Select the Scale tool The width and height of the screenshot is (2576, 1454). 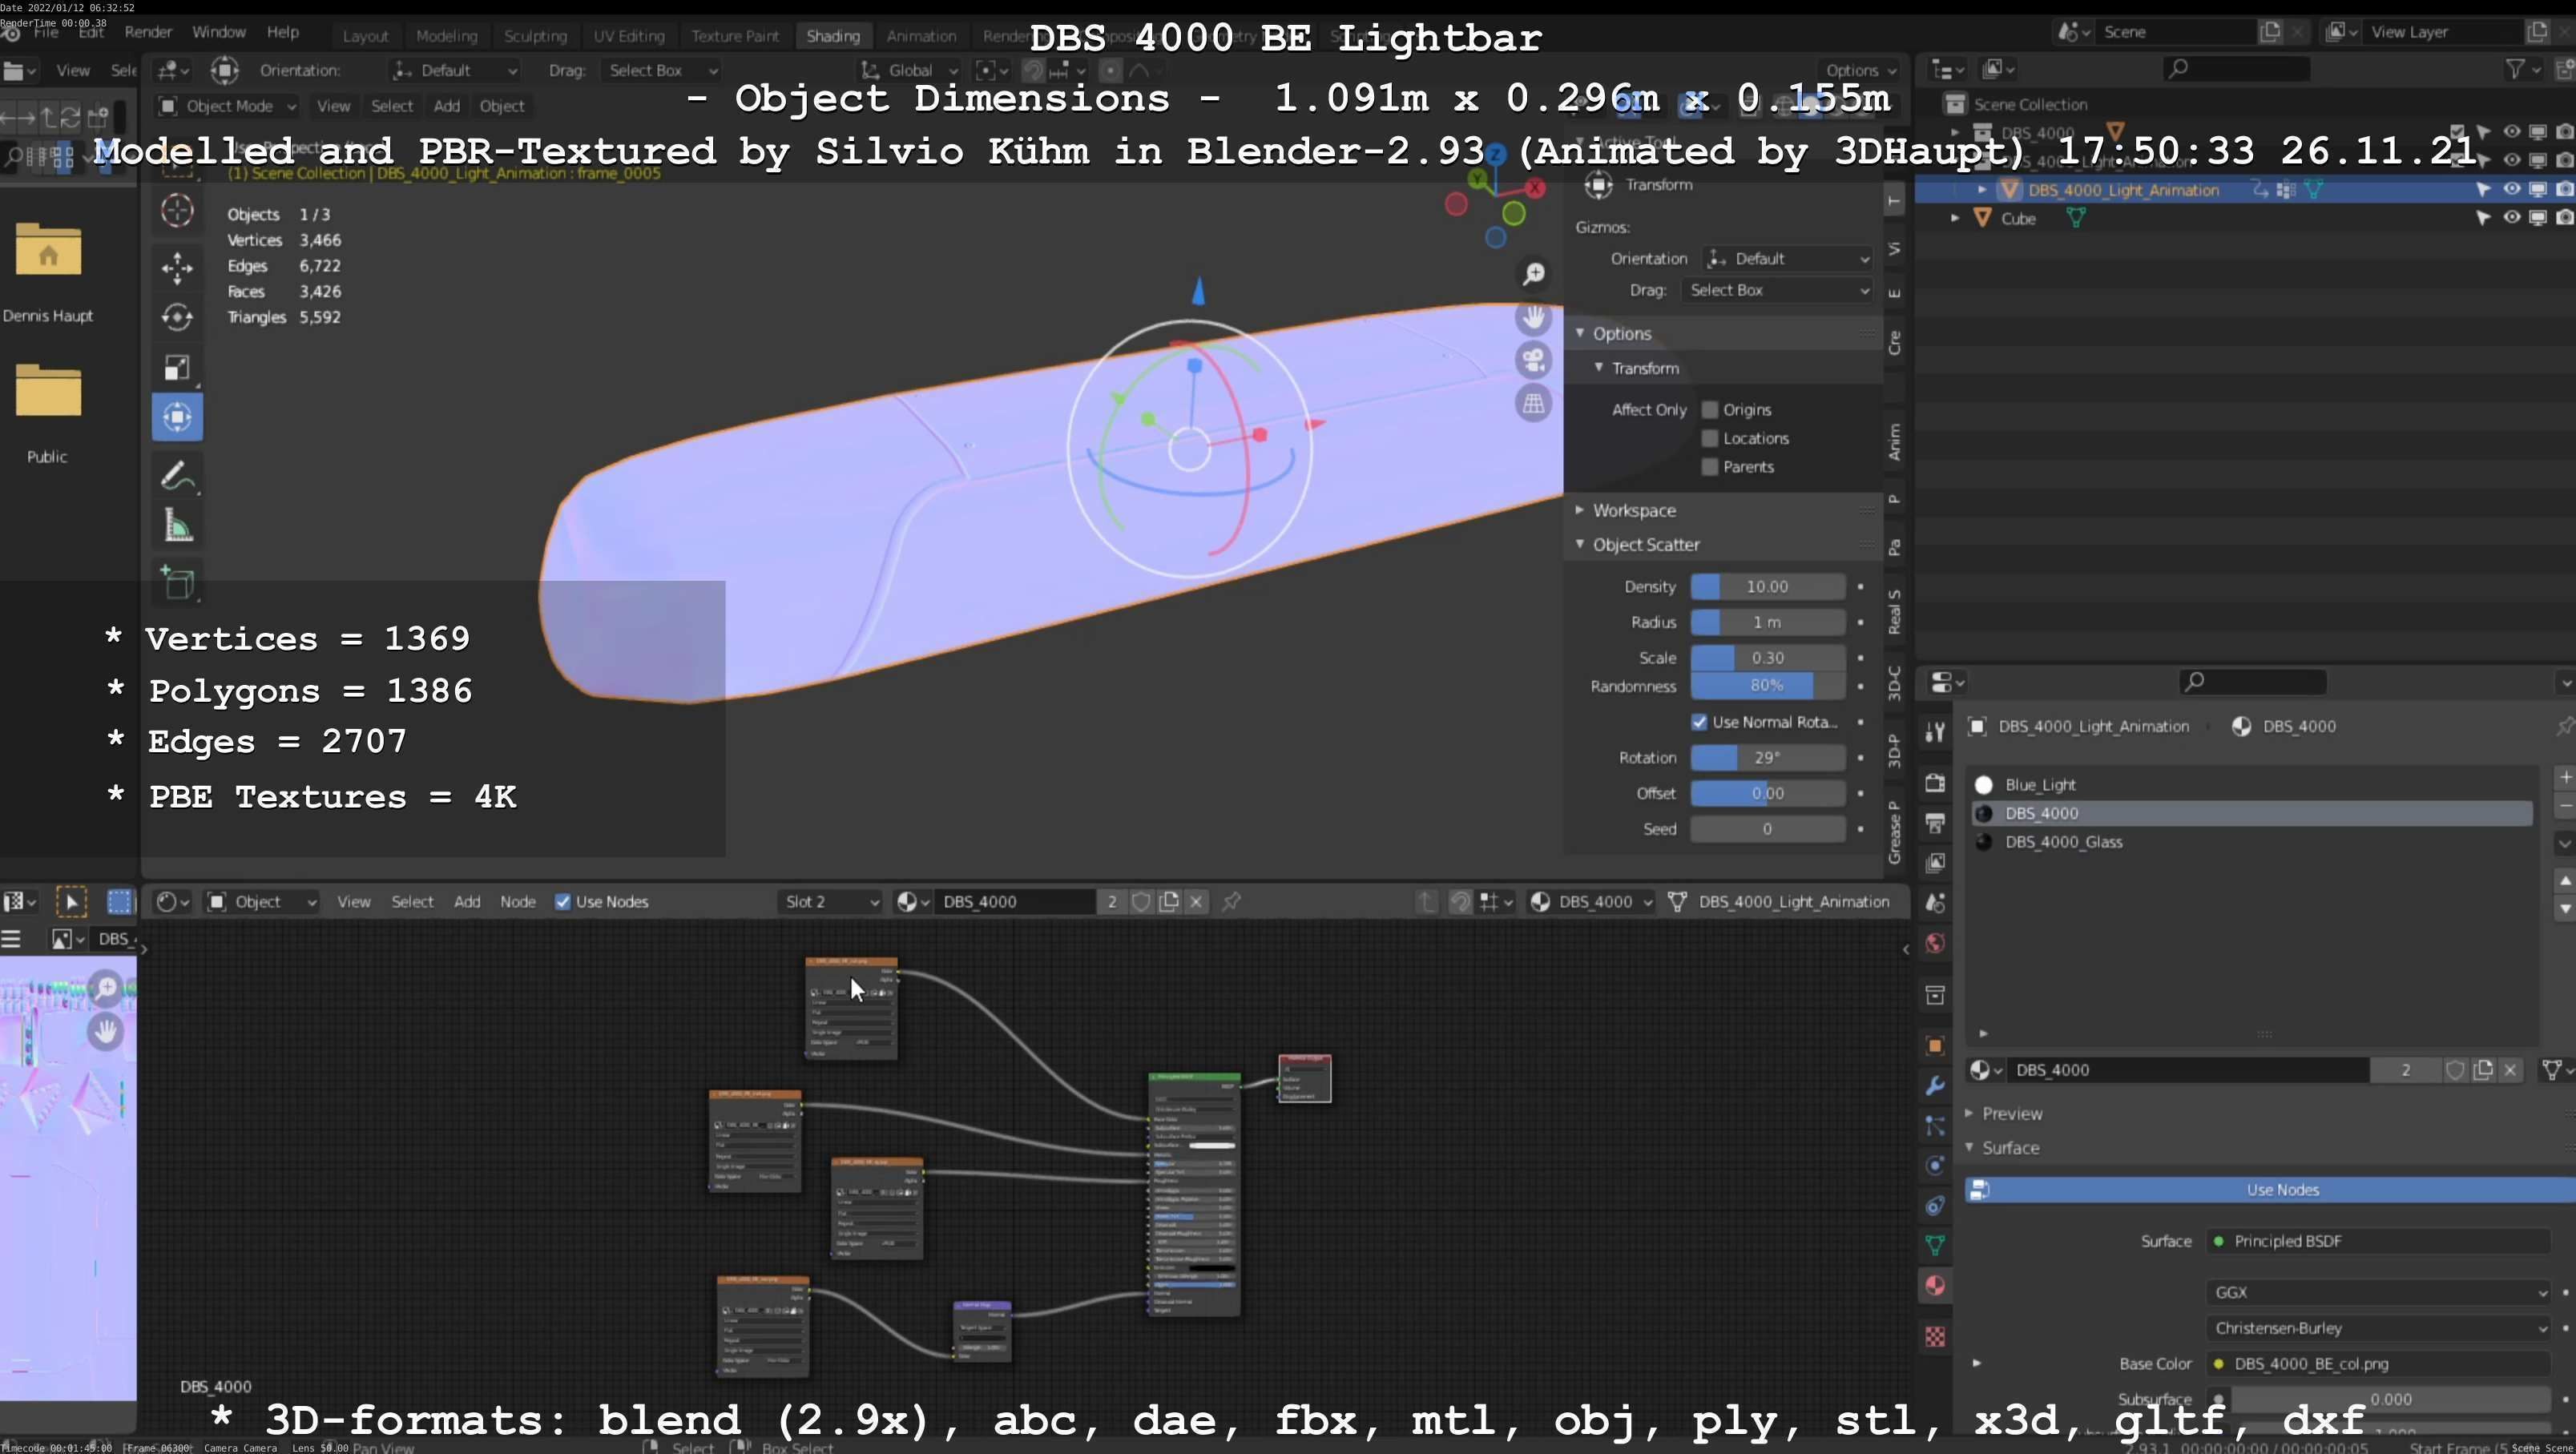[177, 367]
